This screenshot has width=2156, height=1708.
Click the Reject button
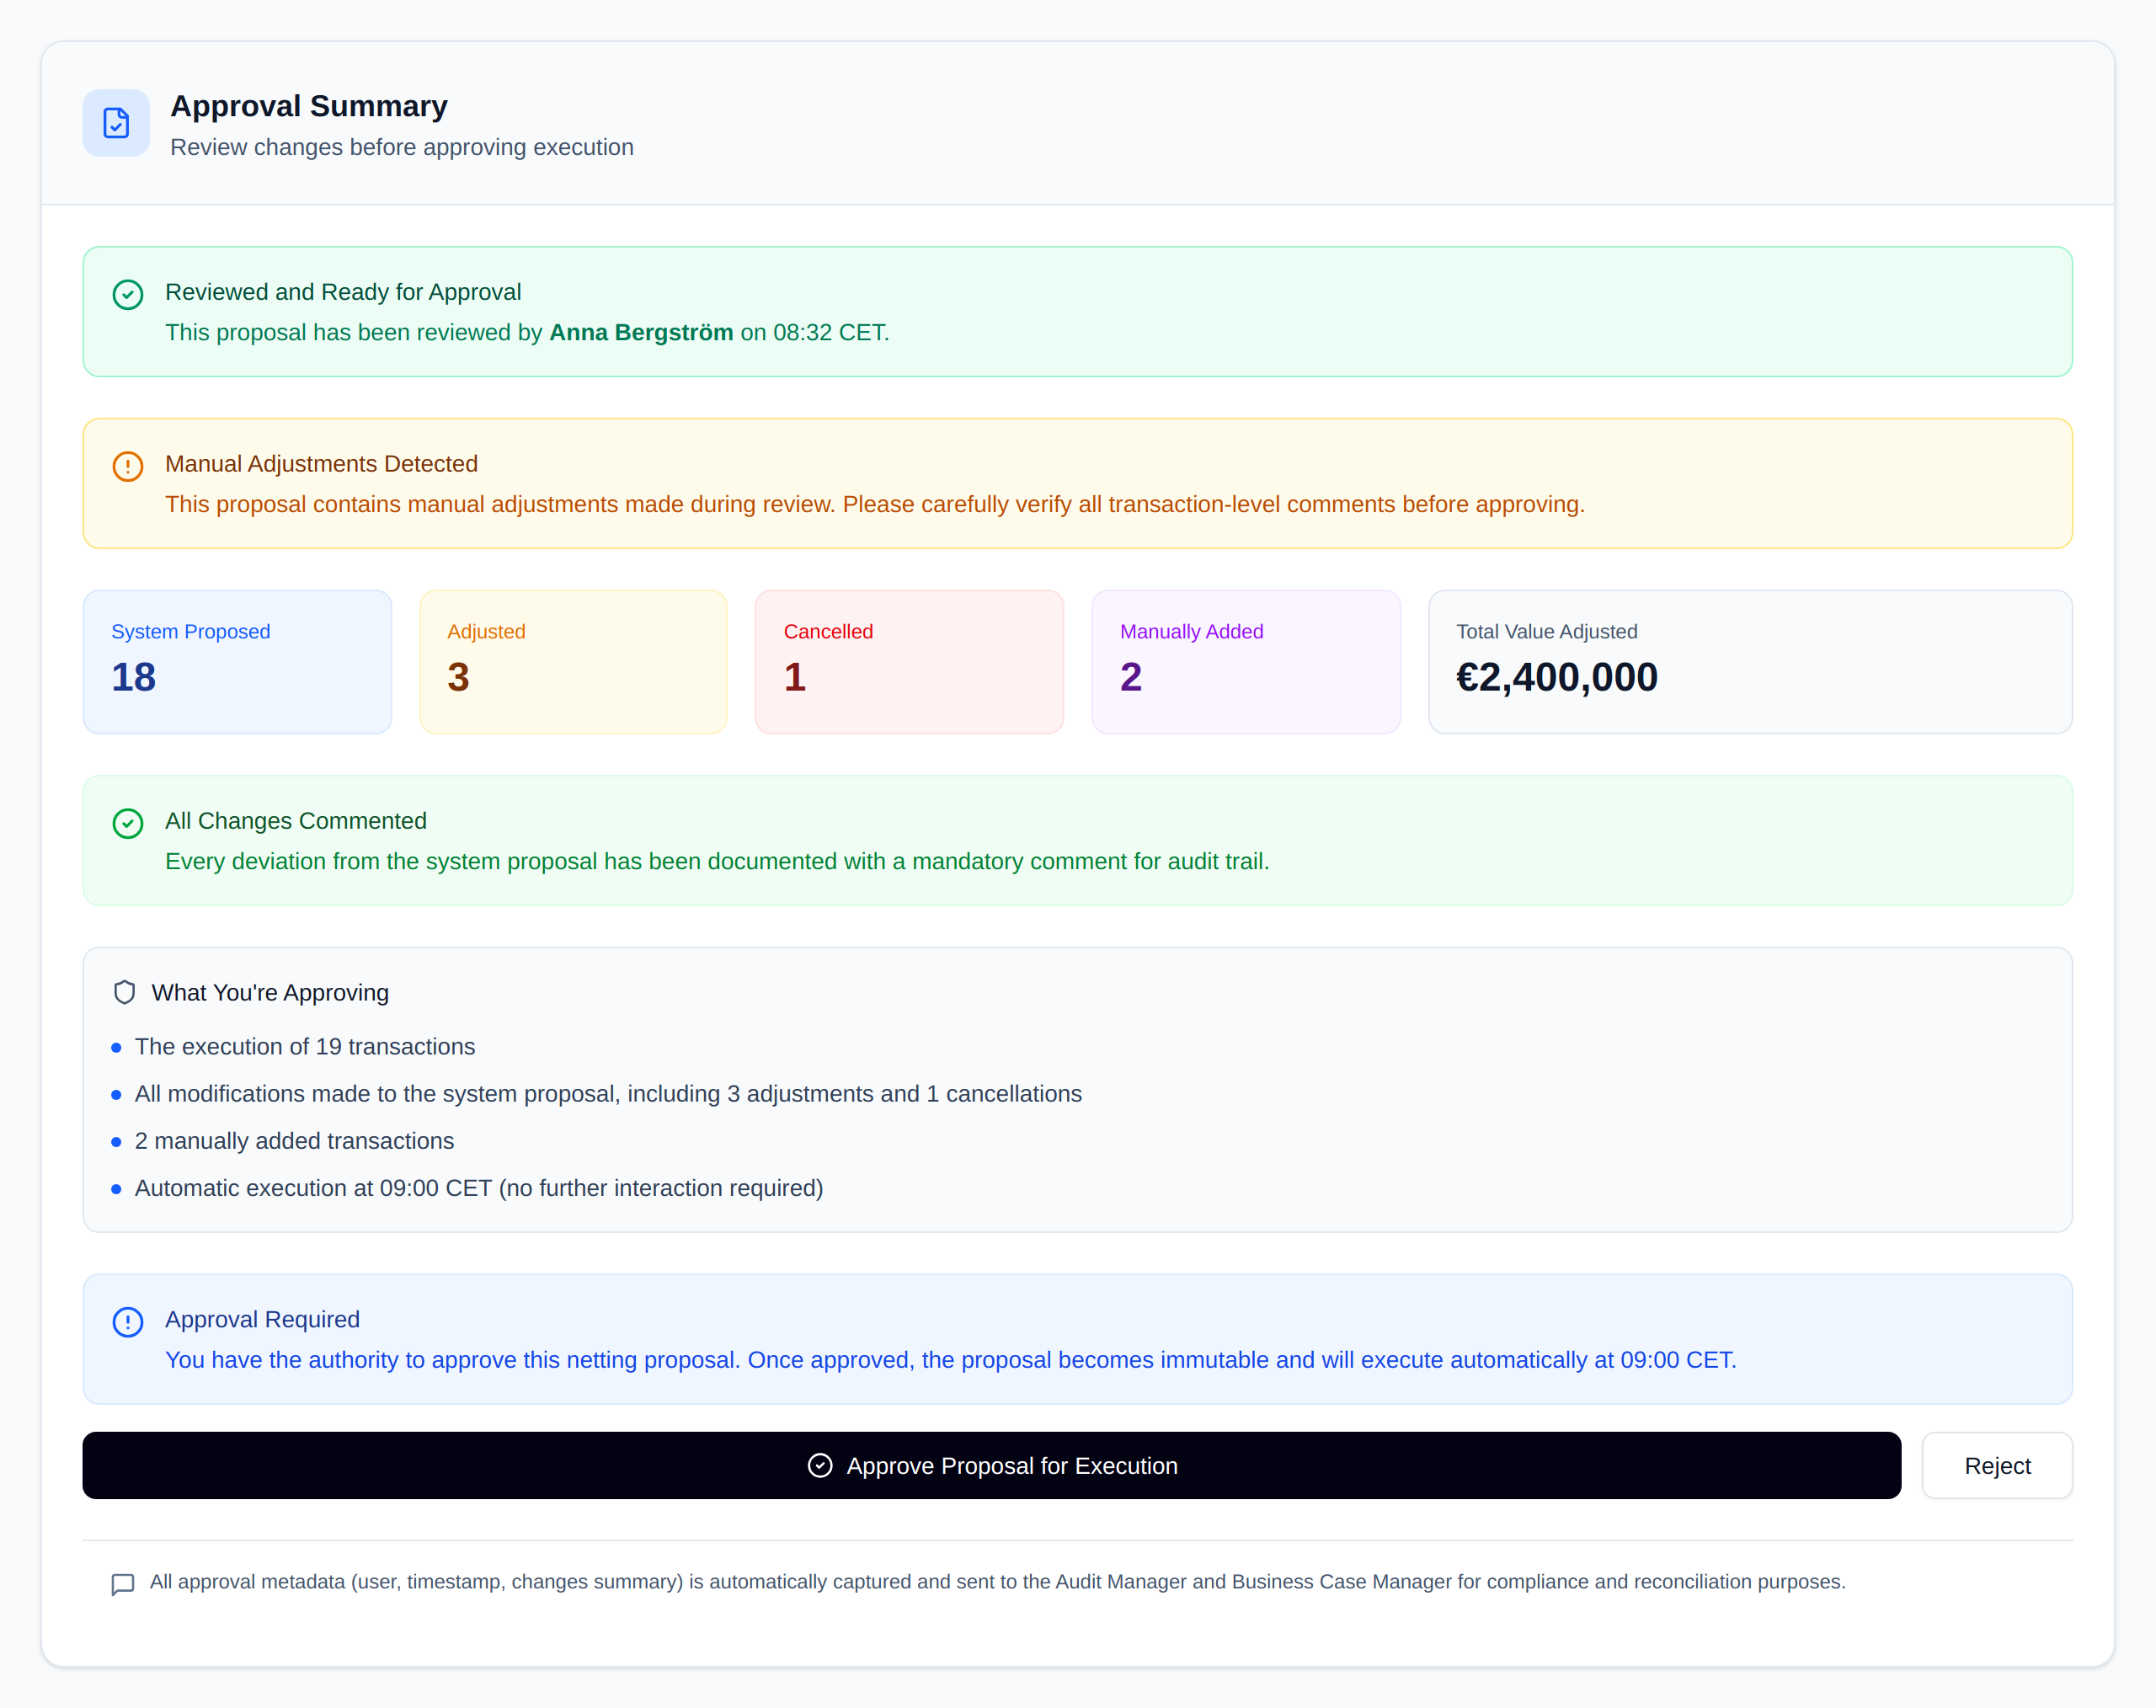(1996, 1465)
